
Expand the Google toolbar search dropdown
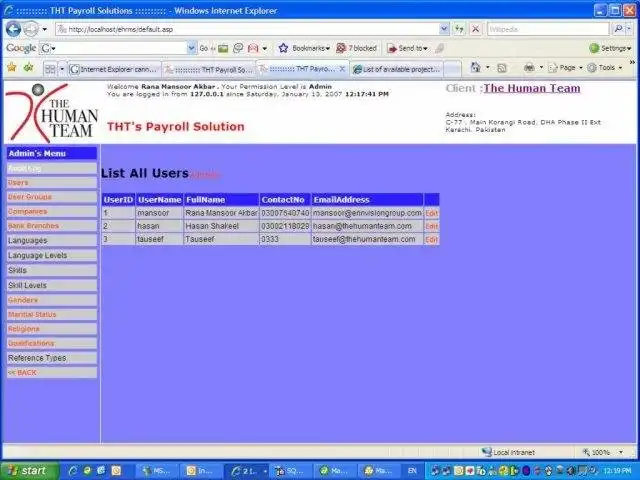pos(192,48)
